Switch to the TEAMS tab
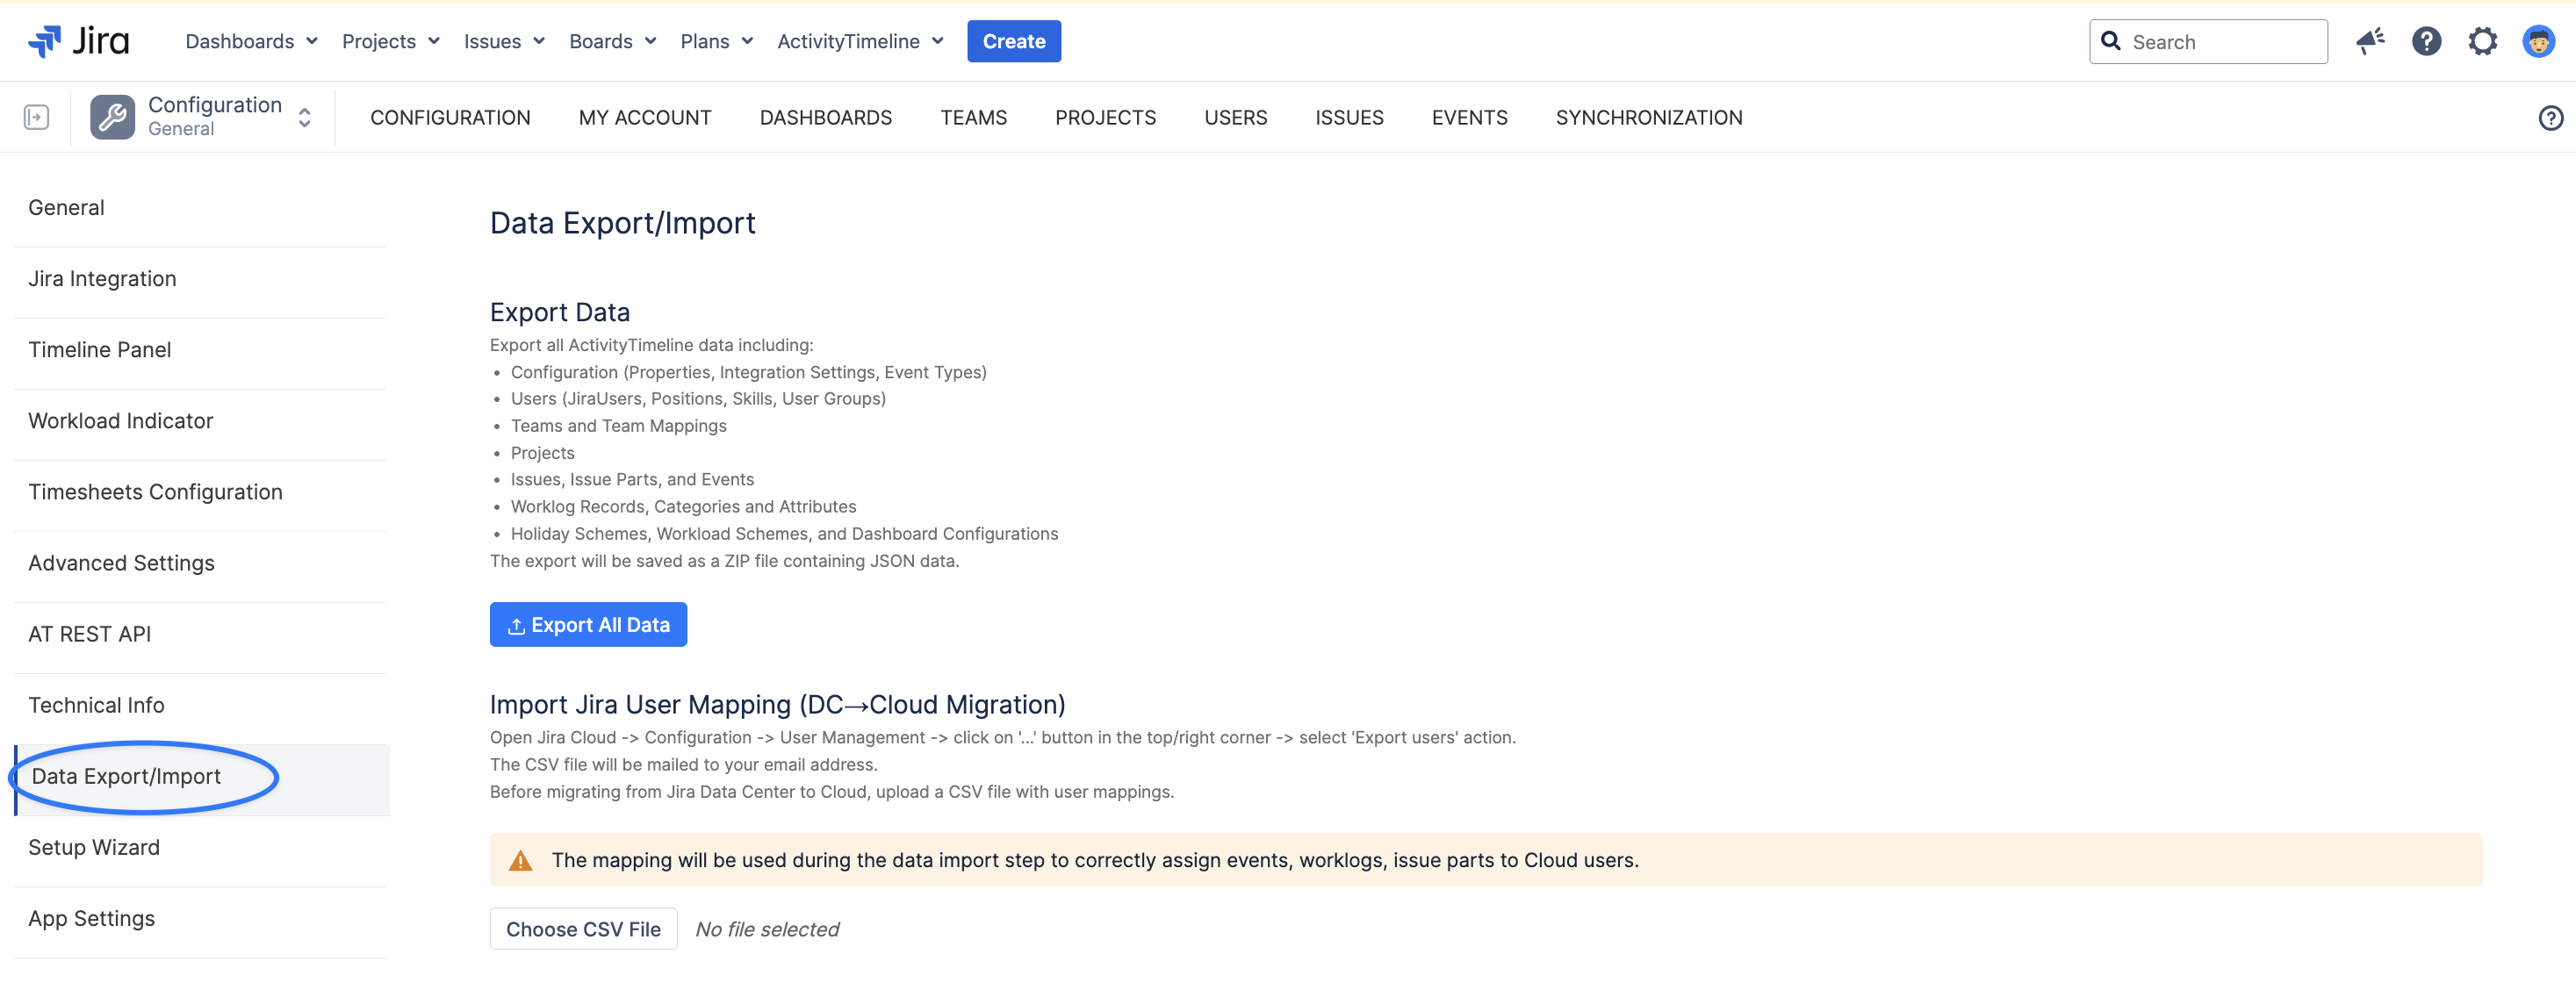The height and width of the screenshot is (983, 2576). [x=973, y=117]
